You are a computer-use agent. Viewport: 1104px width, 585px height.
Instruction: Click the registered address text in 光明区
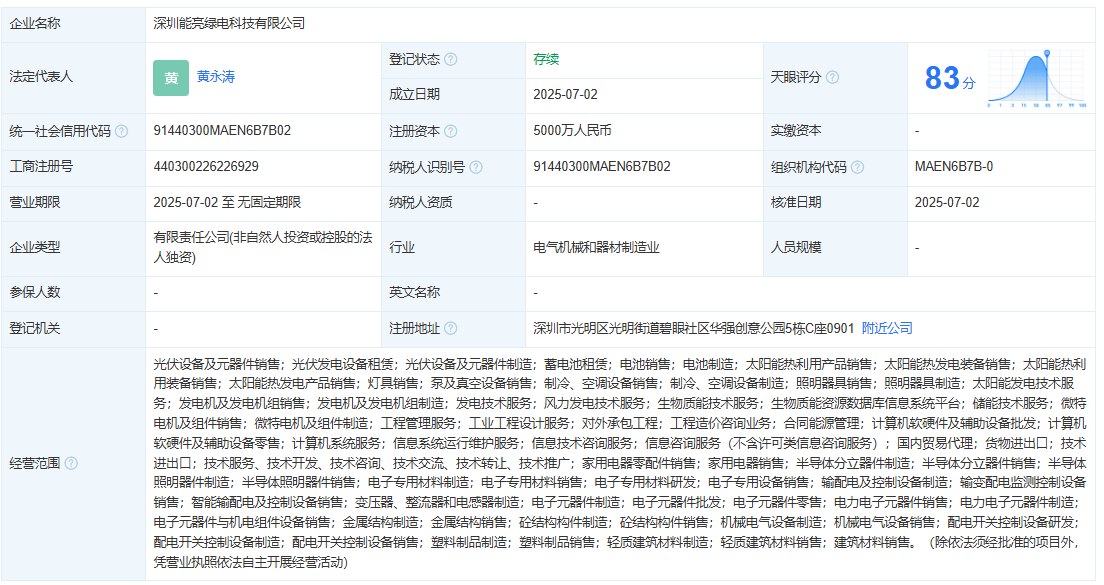click(694, 329)
